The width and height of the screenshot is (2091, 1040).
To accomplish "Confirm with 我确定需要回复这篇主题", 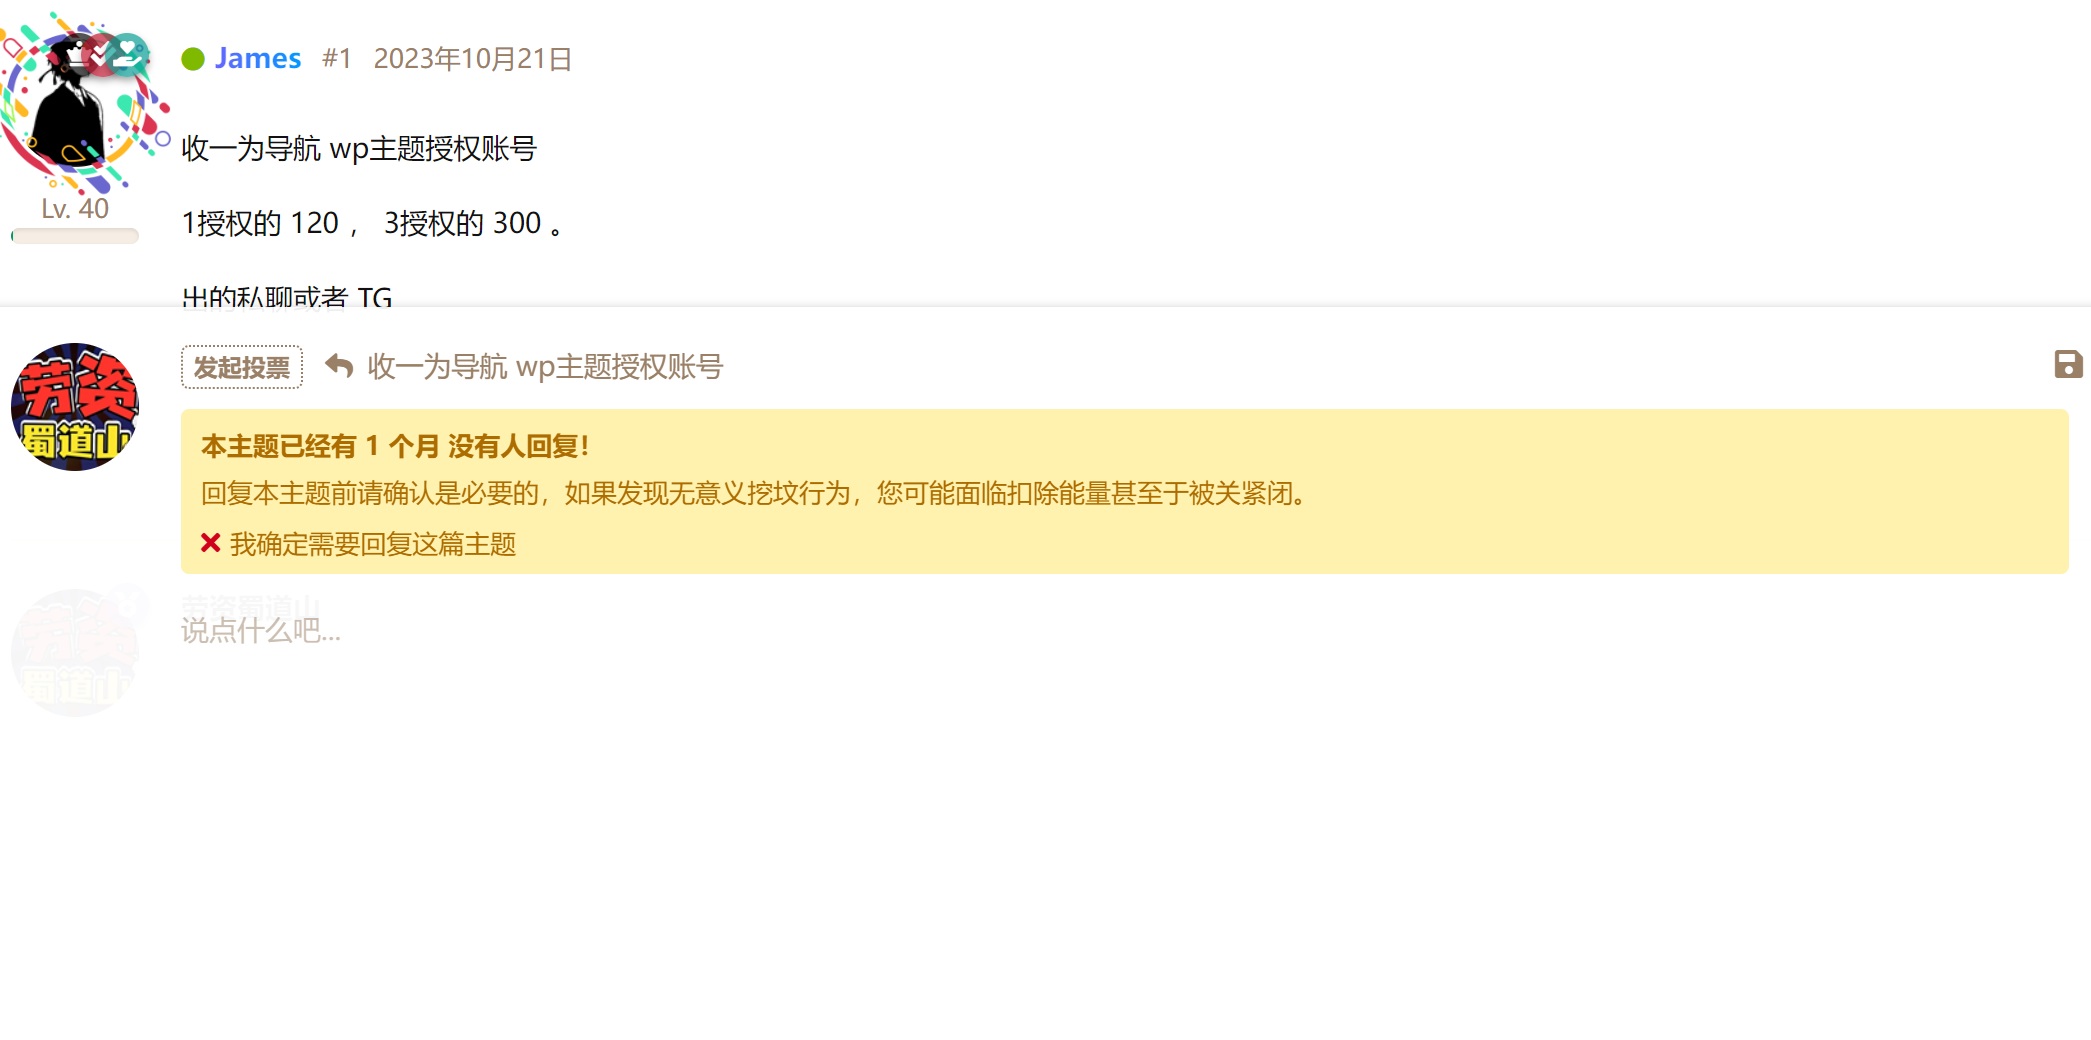I will (373, 544).
